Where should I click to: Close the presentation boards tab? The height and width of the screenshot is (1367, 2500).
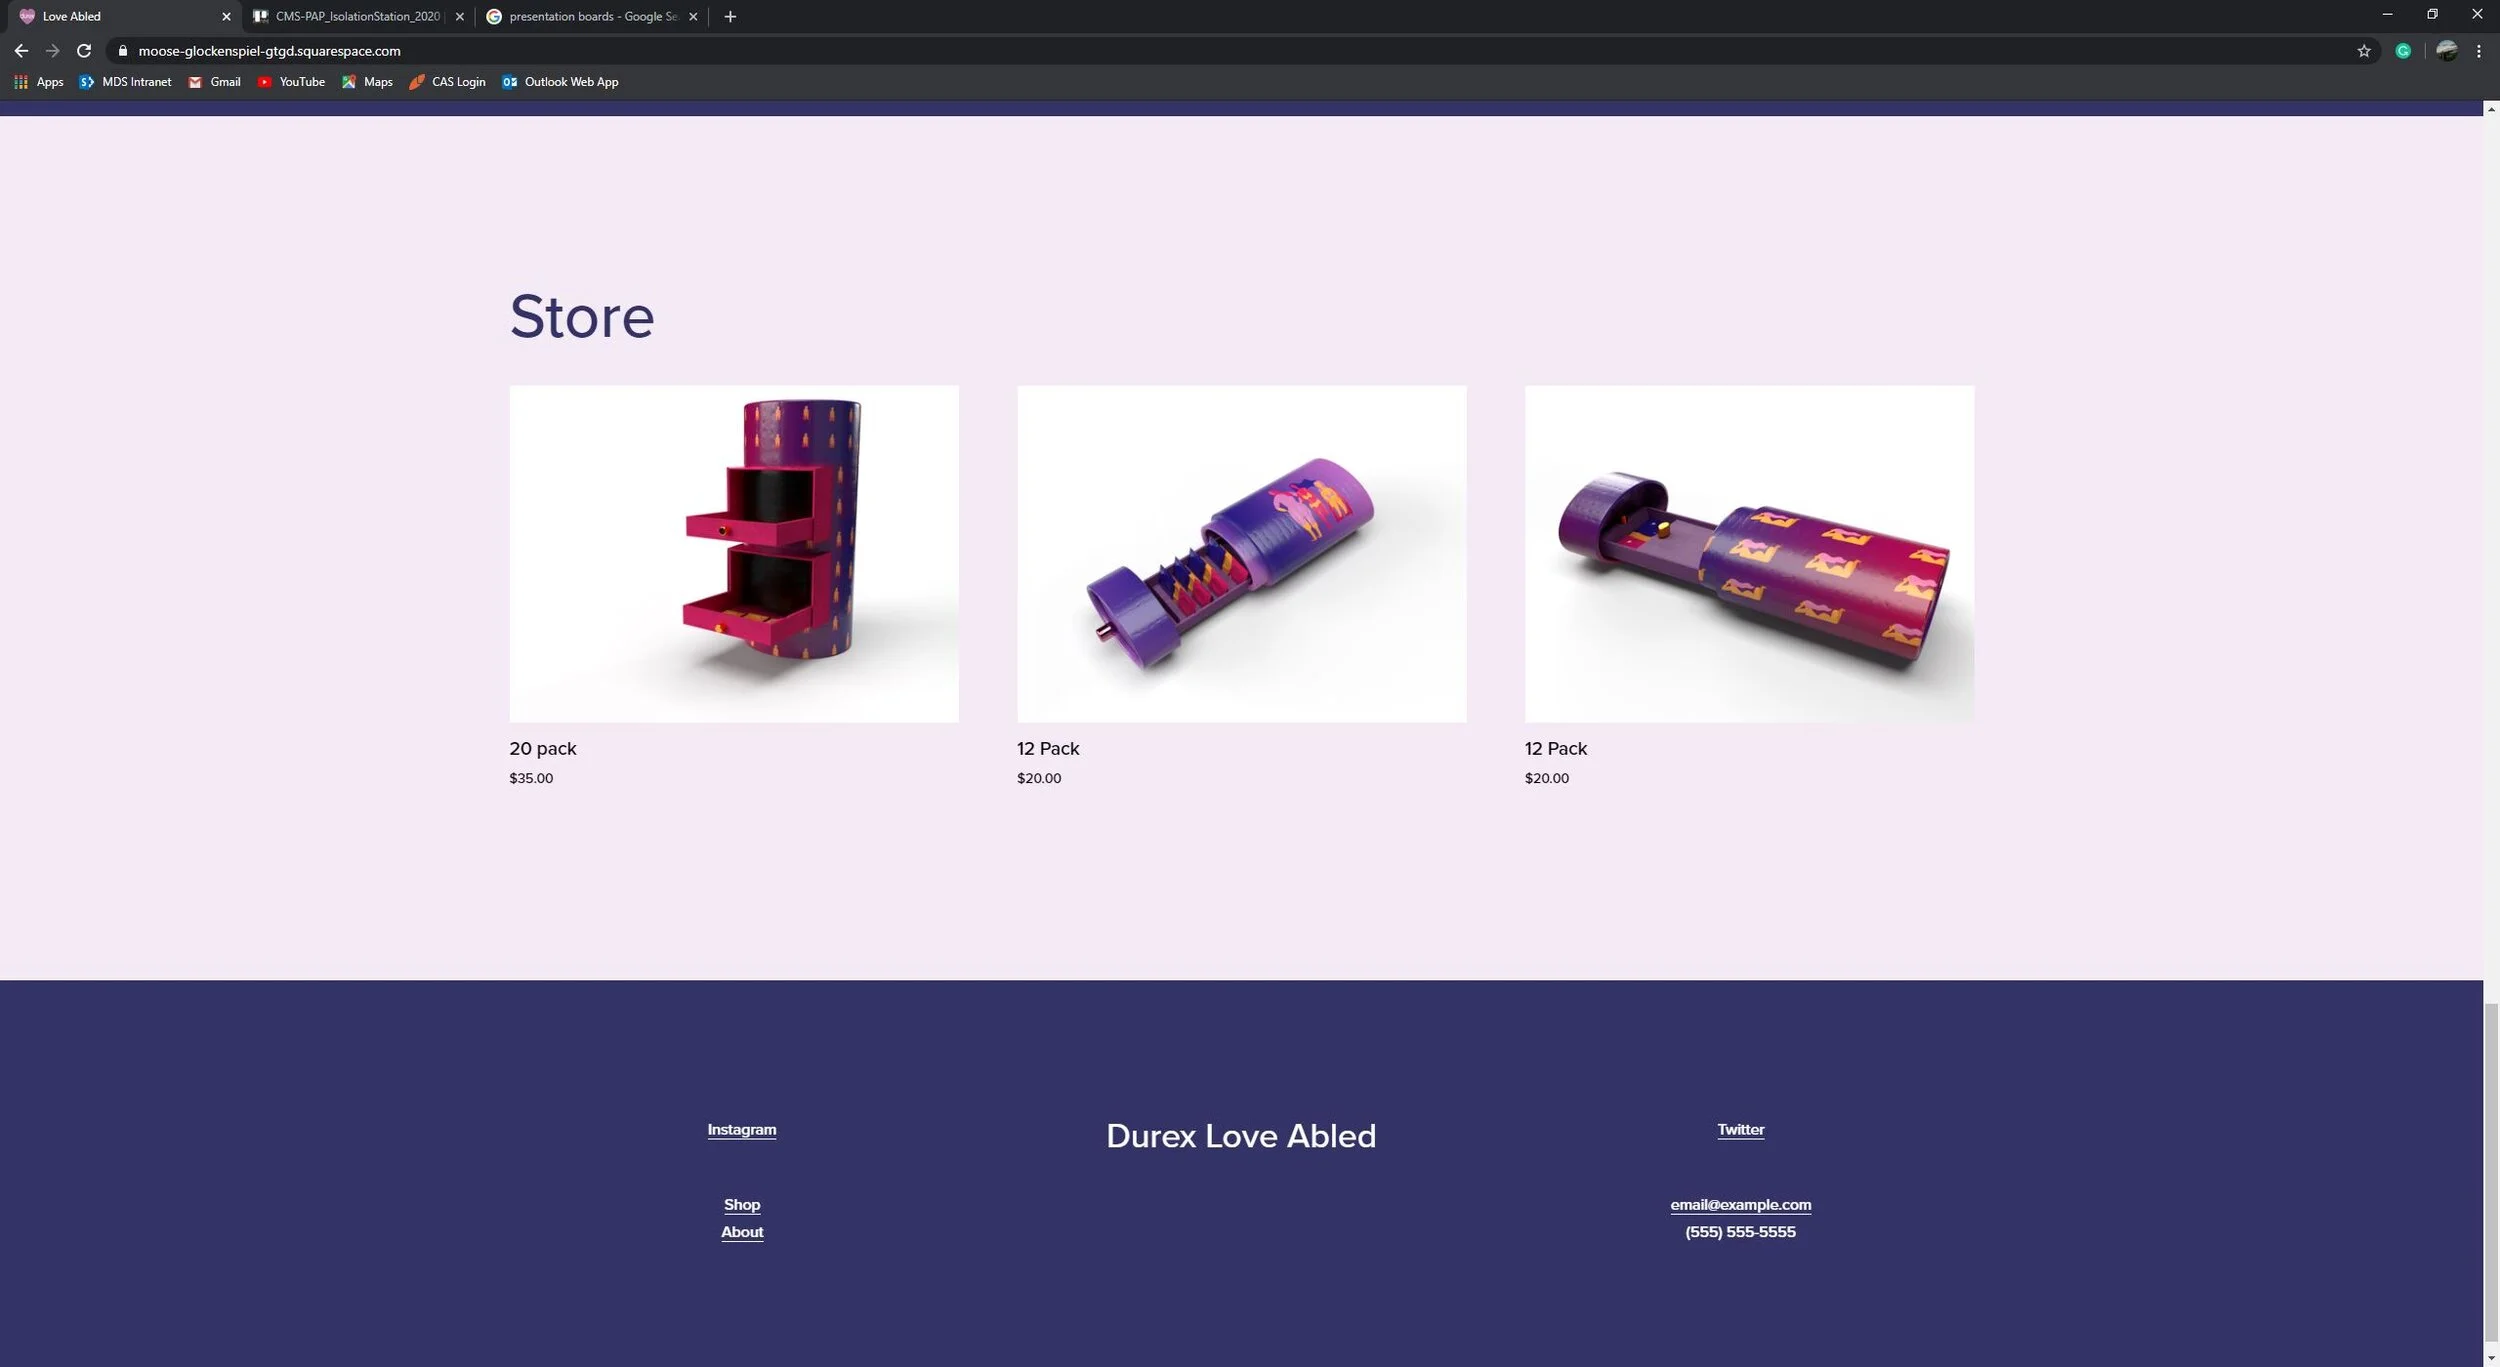[x=693, y=16]
